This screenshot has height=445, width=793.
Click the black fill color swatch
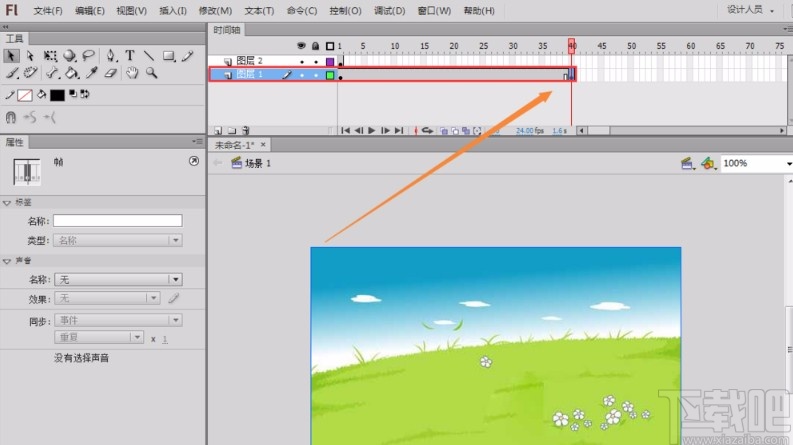click(57, 95)
